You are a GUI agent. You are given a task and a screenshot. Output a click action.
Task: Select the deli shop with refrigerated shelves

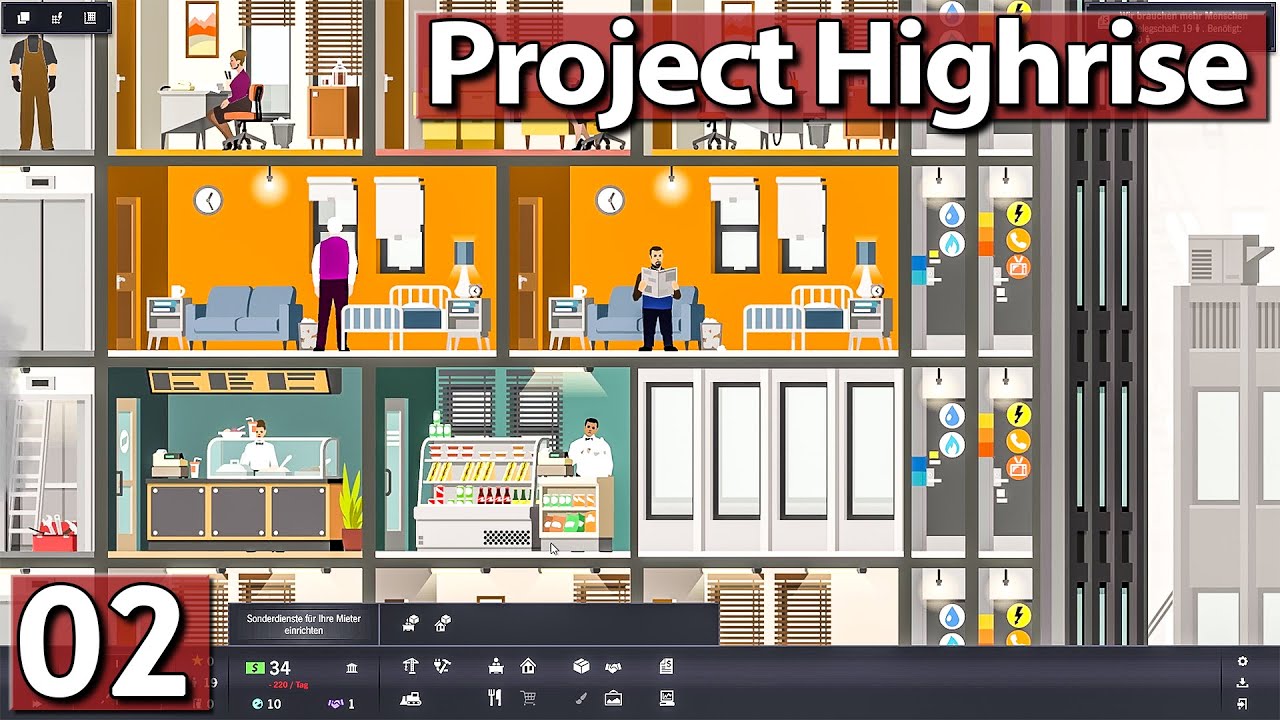coord(503,461)
